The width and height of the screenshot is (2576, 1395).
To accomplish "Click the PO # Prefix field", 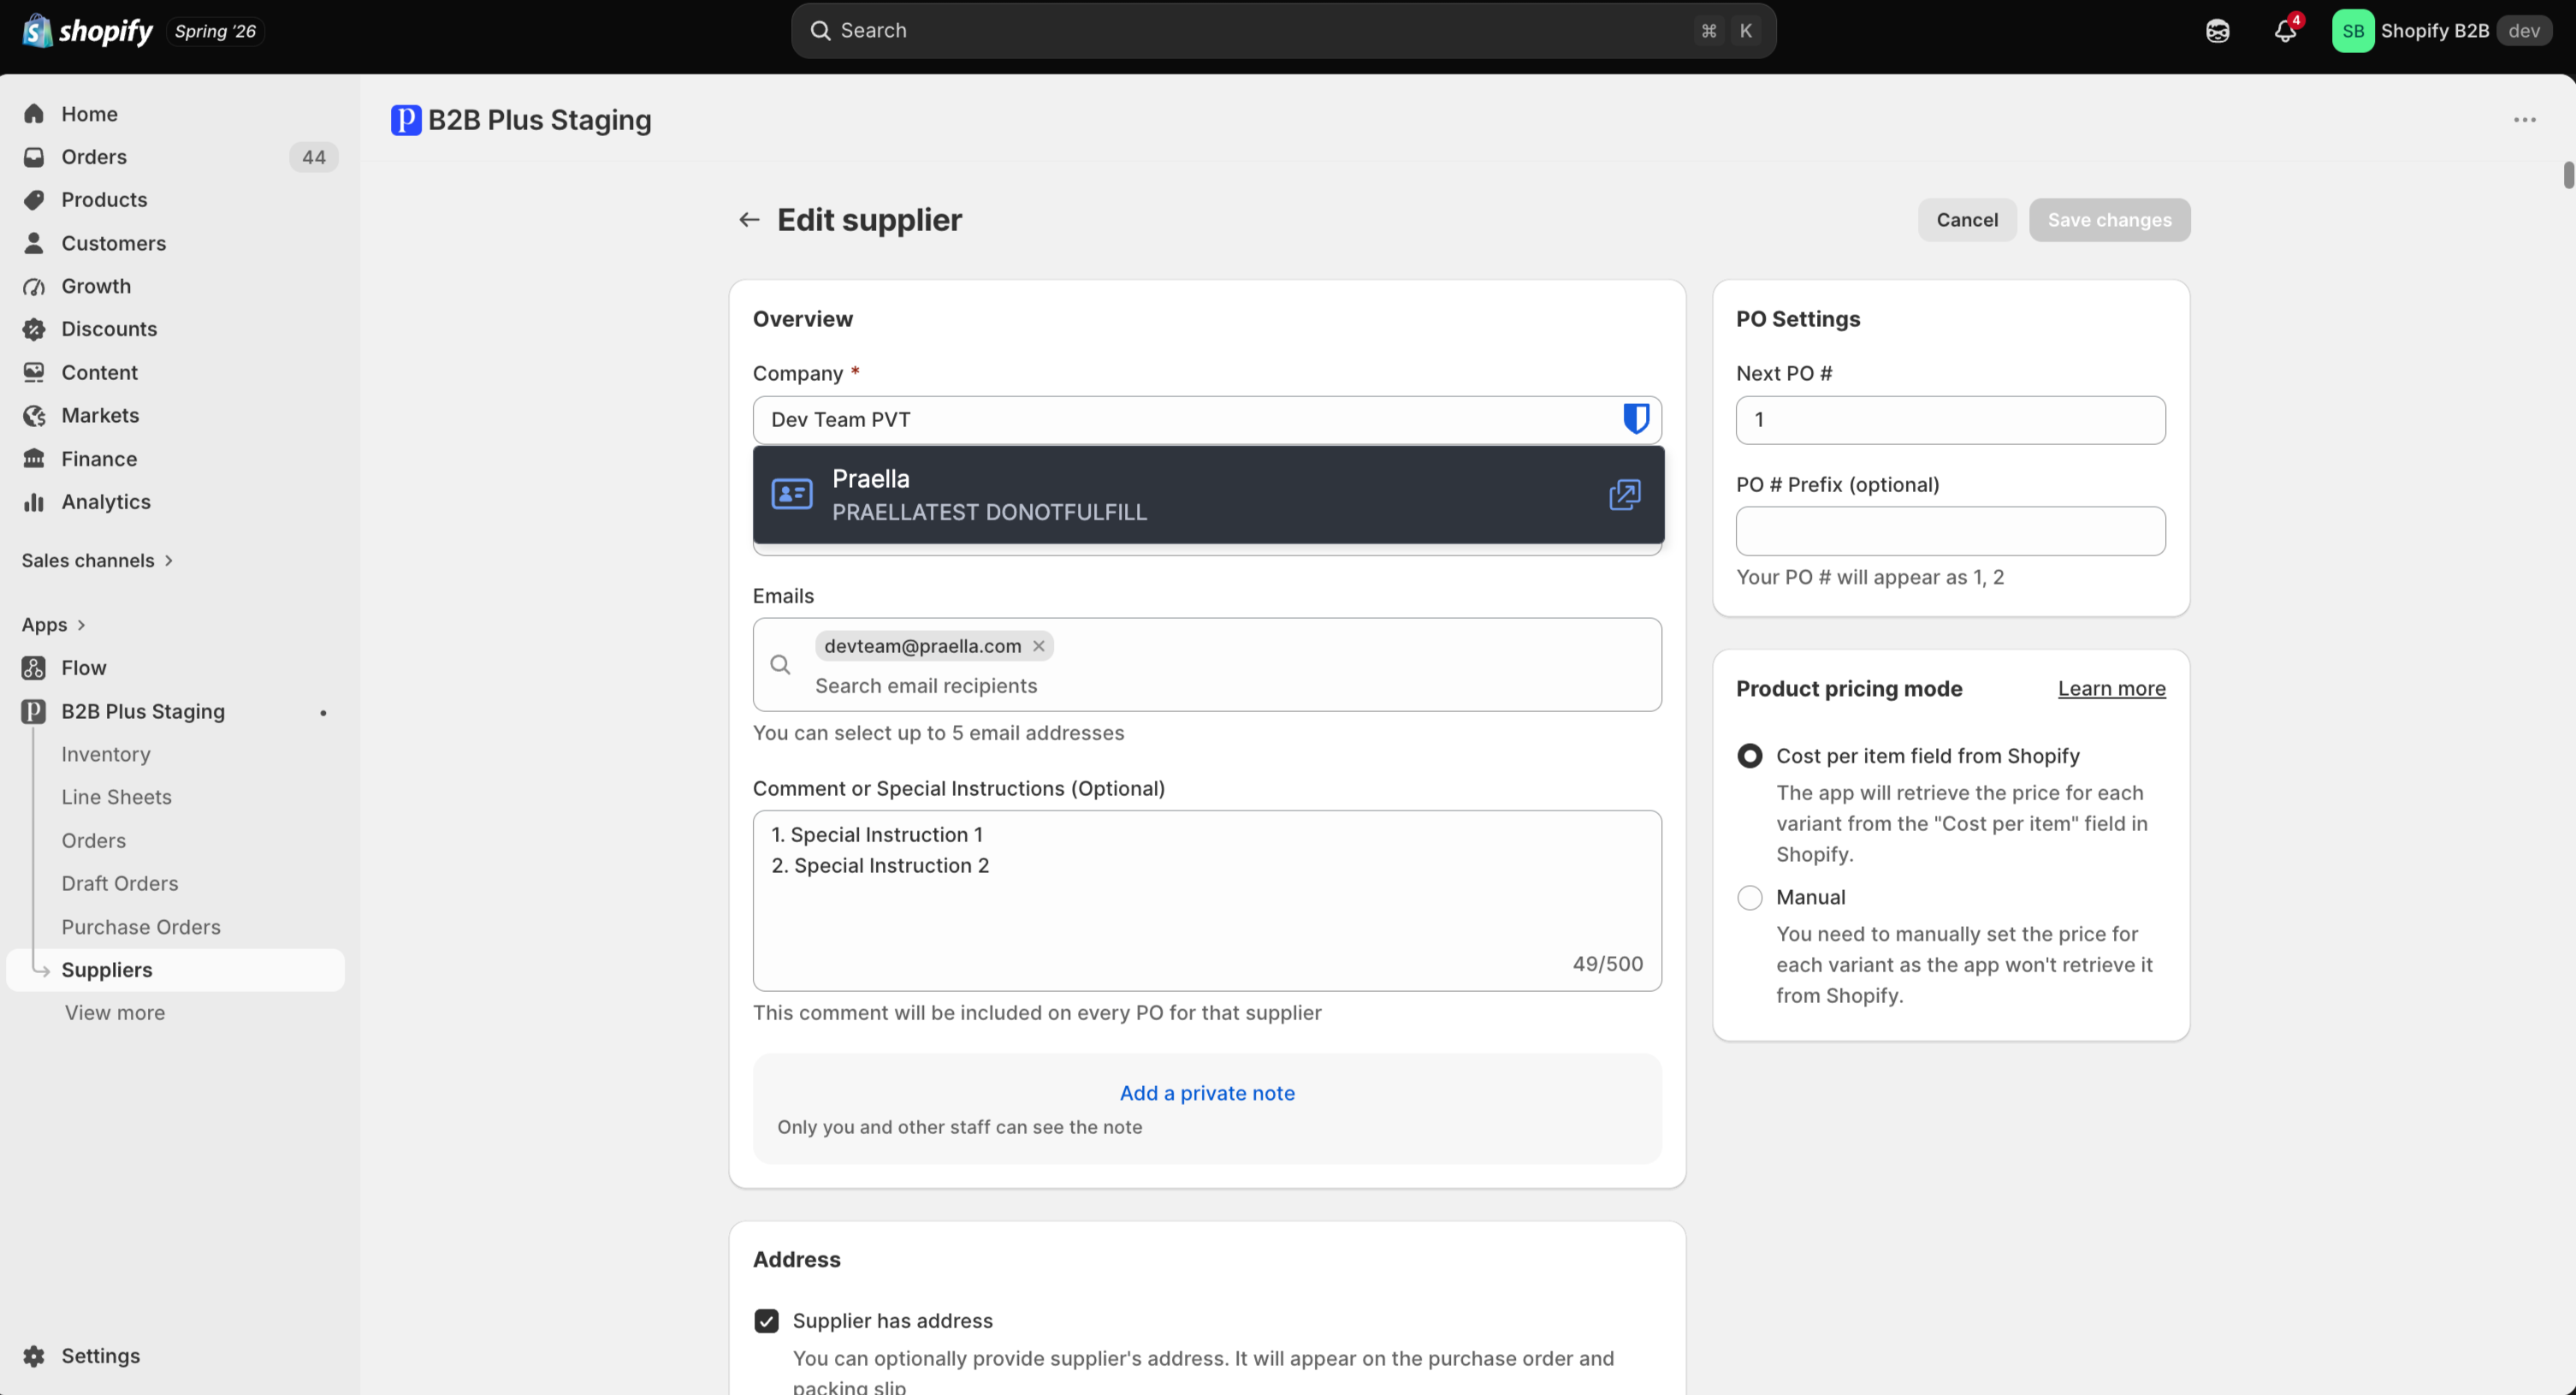I will click(x=1950, y=531).
